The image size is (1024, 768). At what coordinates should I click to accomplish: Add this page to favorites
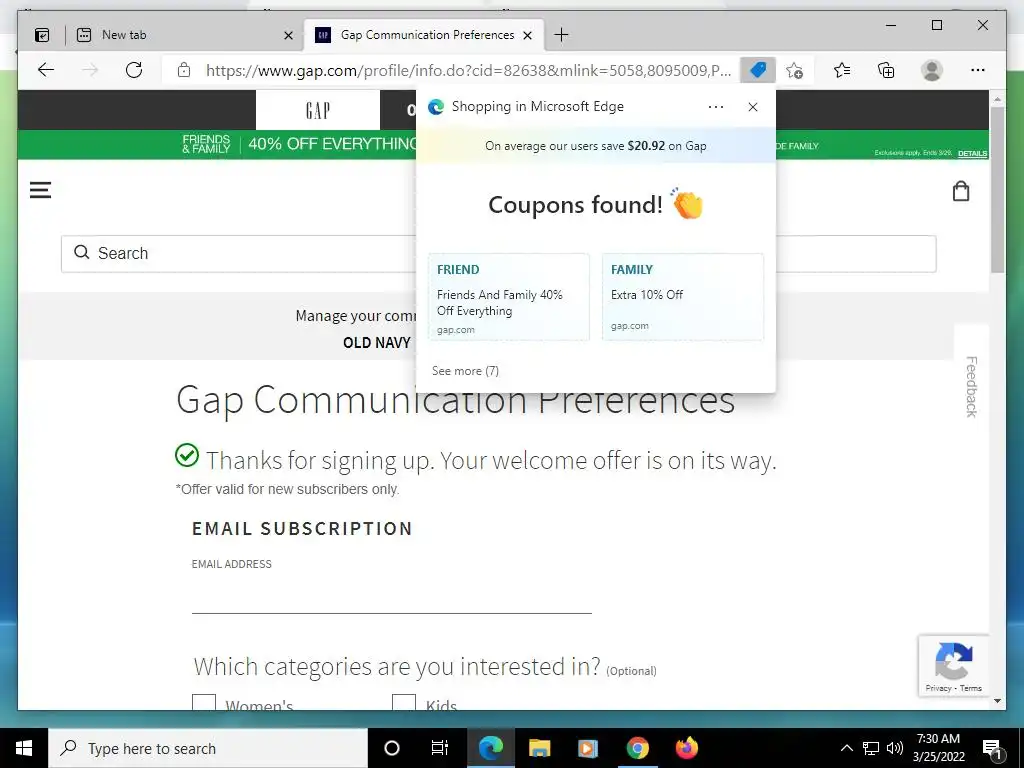point(794,70)
